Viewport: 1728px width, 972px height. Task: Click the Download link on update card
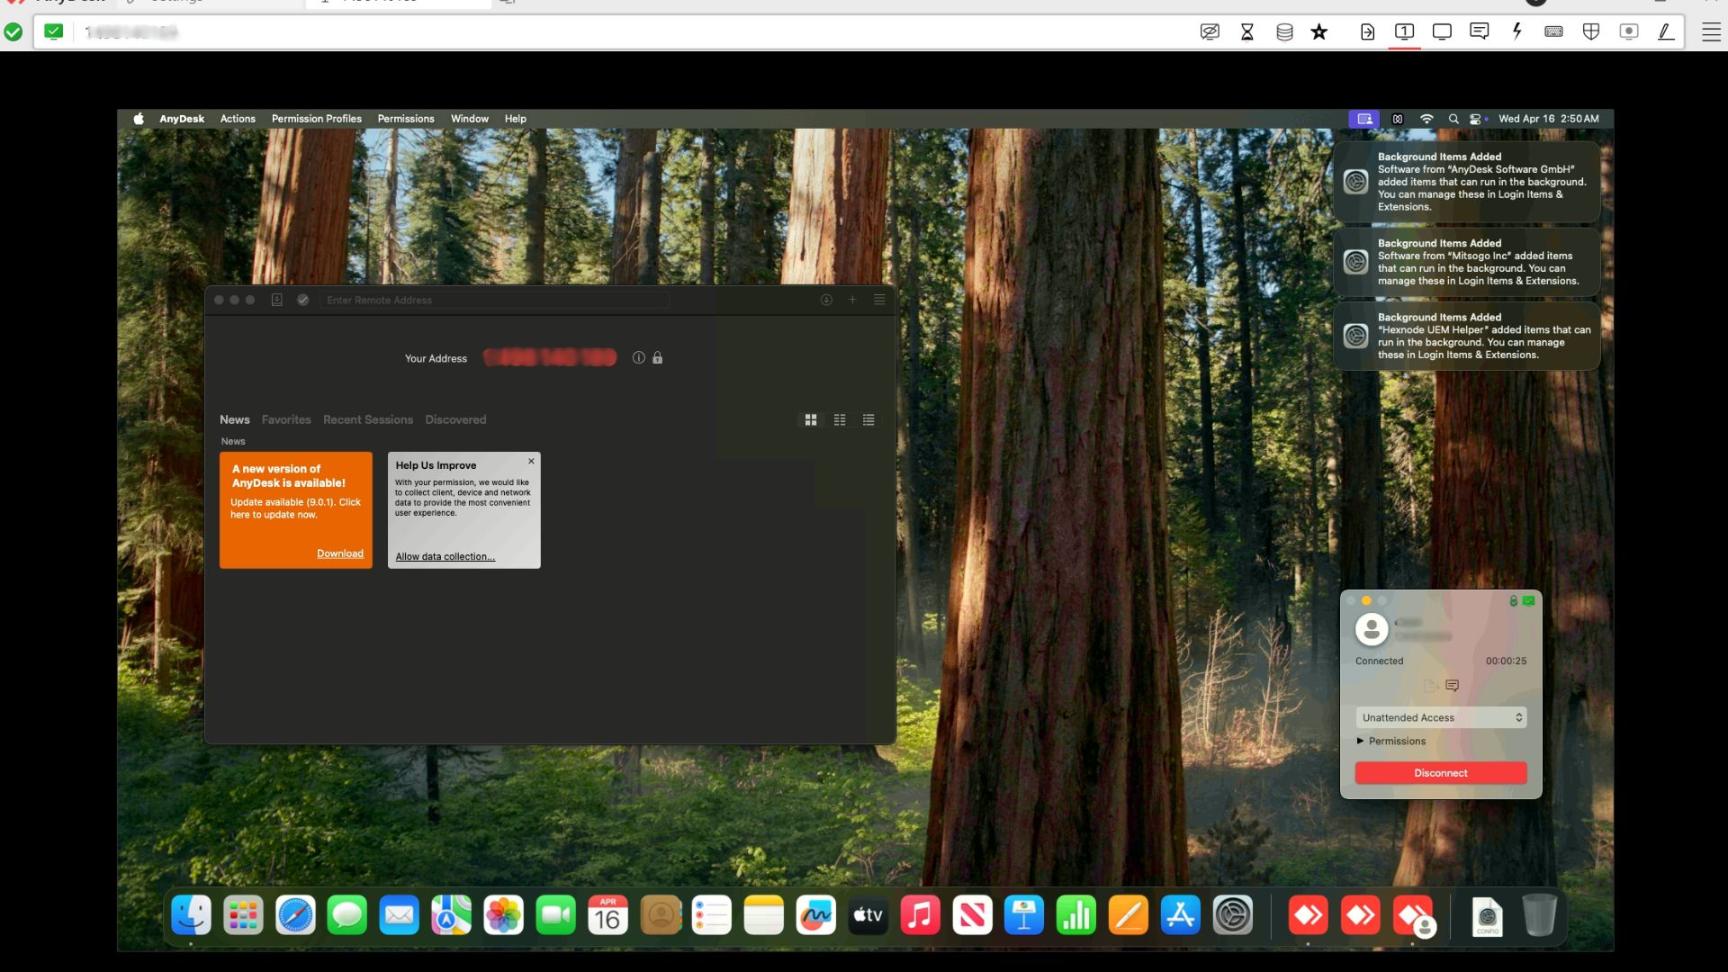point(340,554)
